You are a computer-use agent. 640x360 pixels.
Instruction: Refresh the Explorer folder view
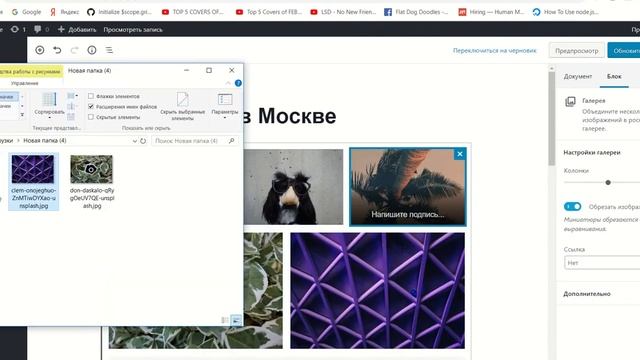coord(143,141)
